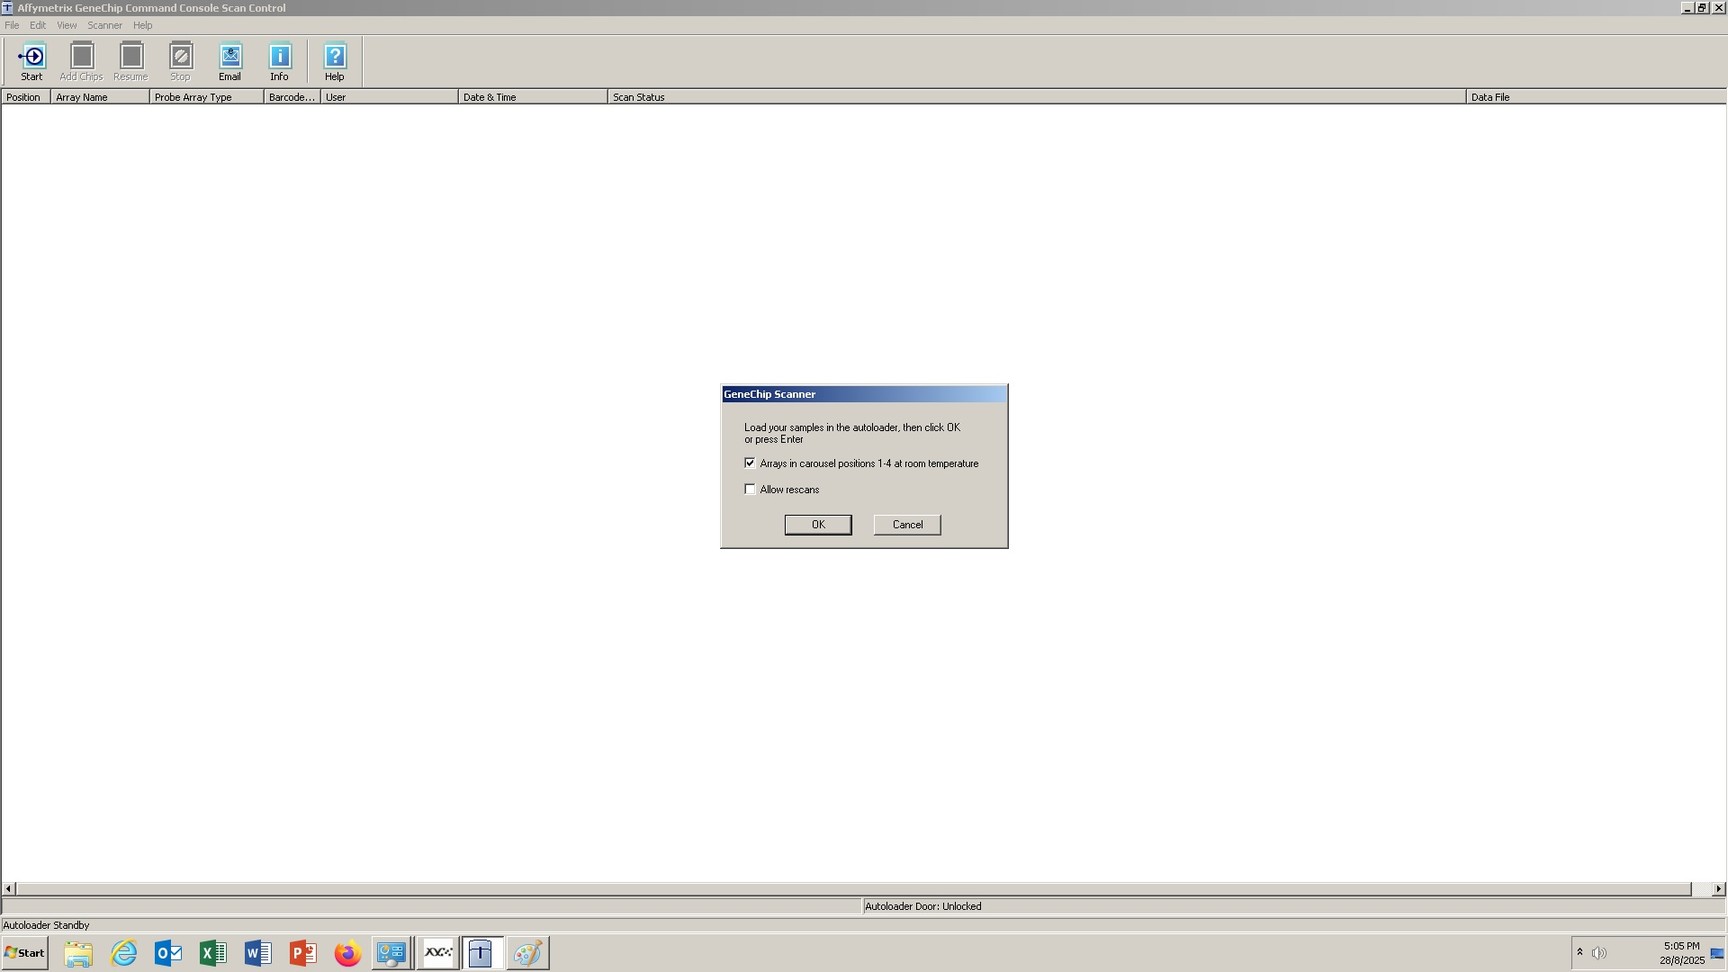Open Paint from the taskbar

[x=527, y=953]
